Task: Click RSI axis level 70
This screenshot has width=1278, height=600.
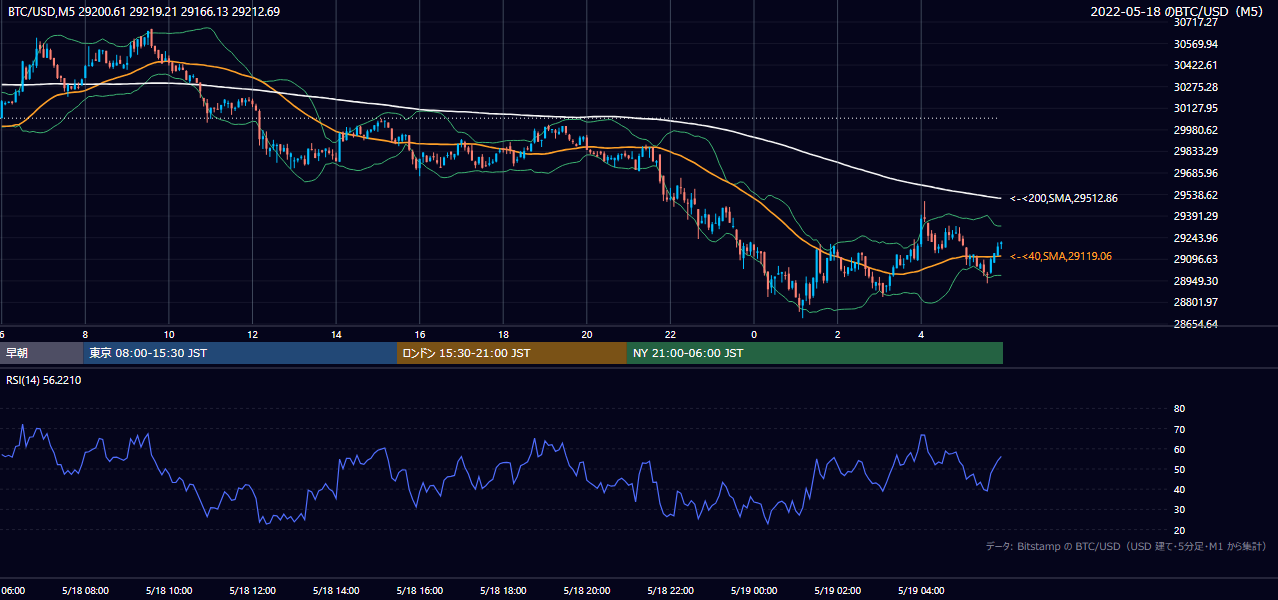Action: (1180, 429)
